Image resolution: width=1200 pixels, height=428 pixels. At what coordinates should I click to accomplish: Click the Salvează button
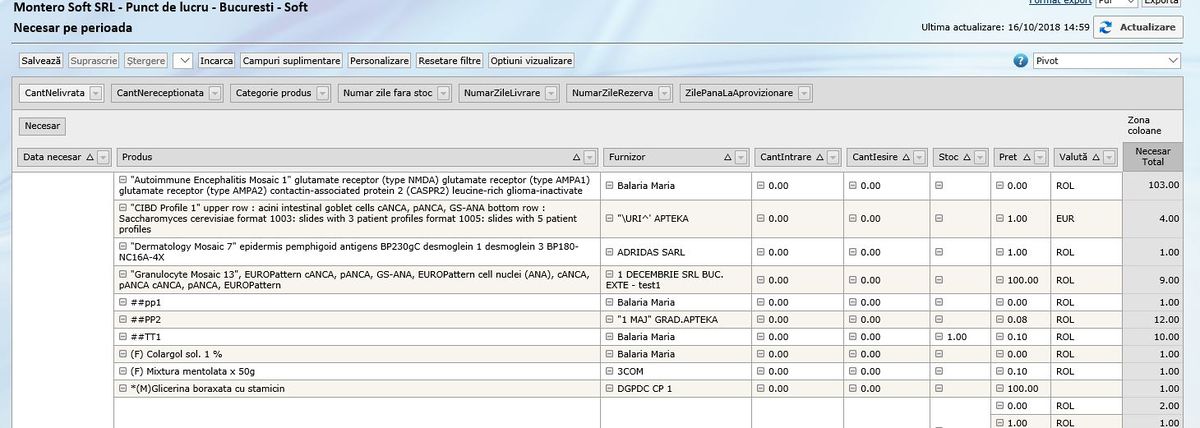coord(41,61)
